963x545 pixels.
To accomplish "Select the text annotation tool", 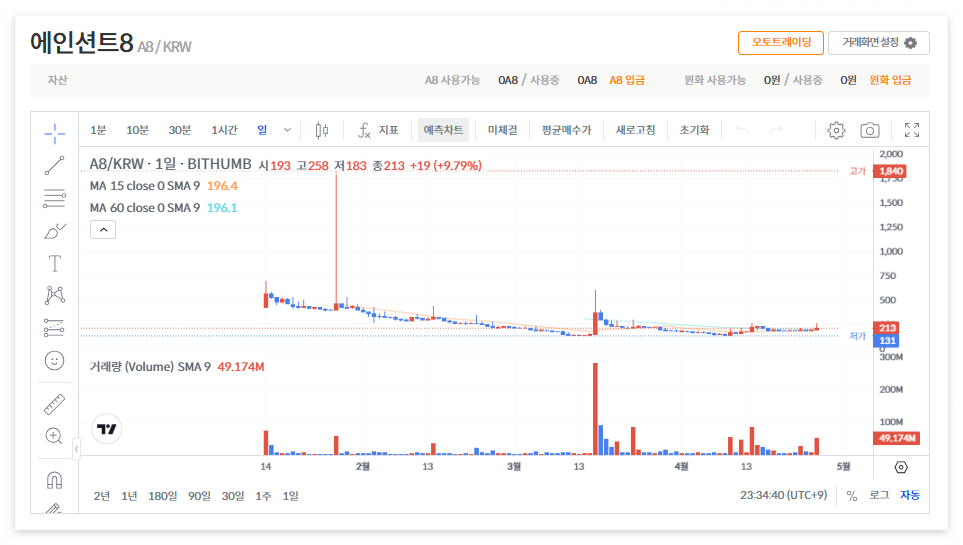I will [x=55, y=264].
